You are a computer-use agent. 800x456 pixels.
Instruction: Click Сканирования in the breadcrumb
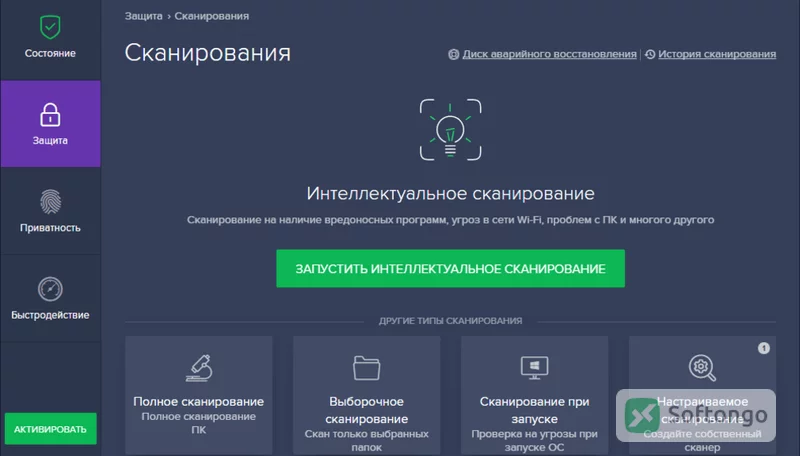(x=212, y=16)
